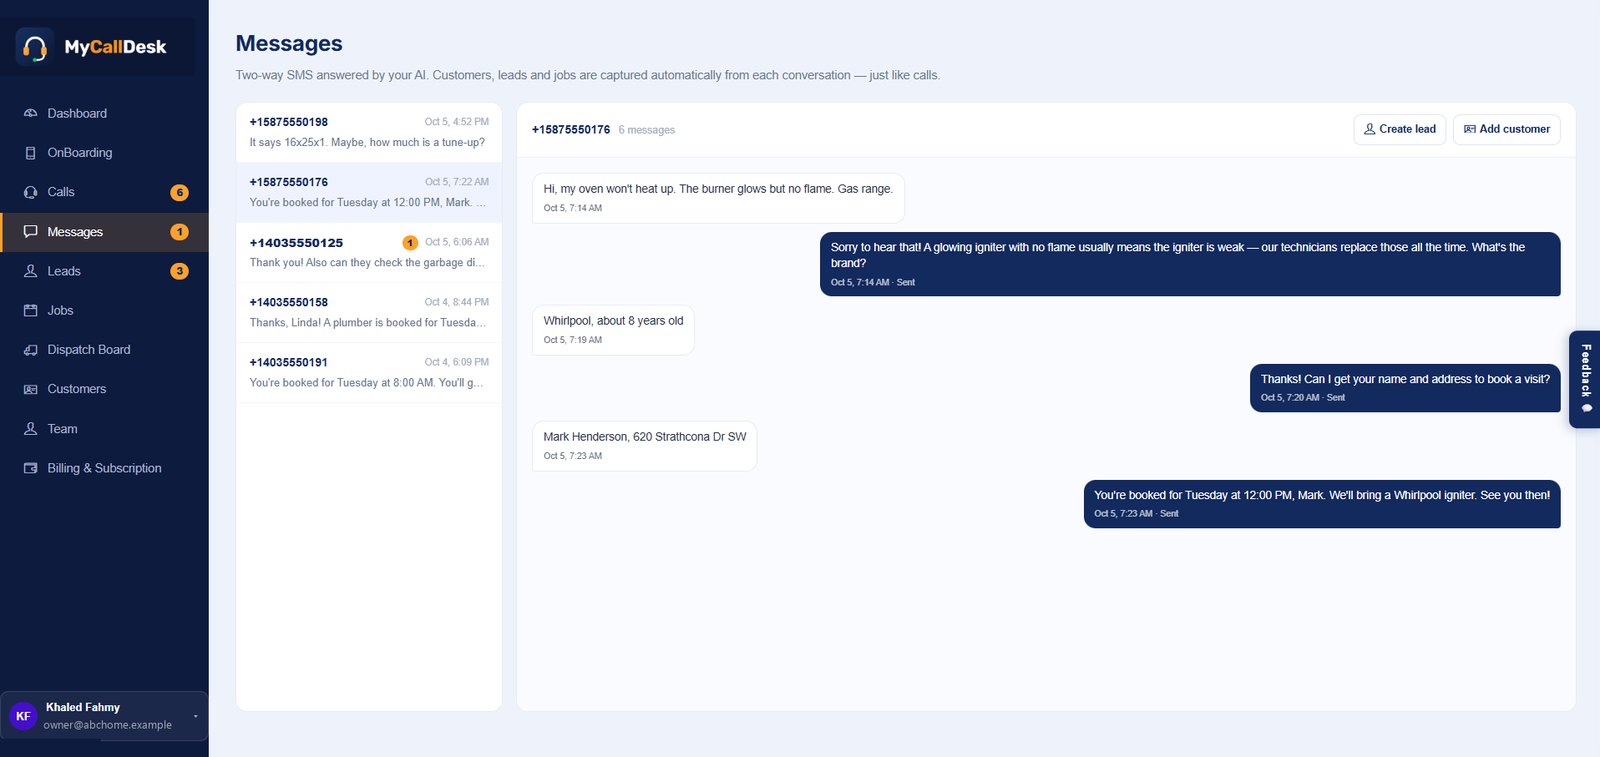The image size is (1600, 757).
Task: Open the Feedback side tab
Action: (x=1585, y=379)
